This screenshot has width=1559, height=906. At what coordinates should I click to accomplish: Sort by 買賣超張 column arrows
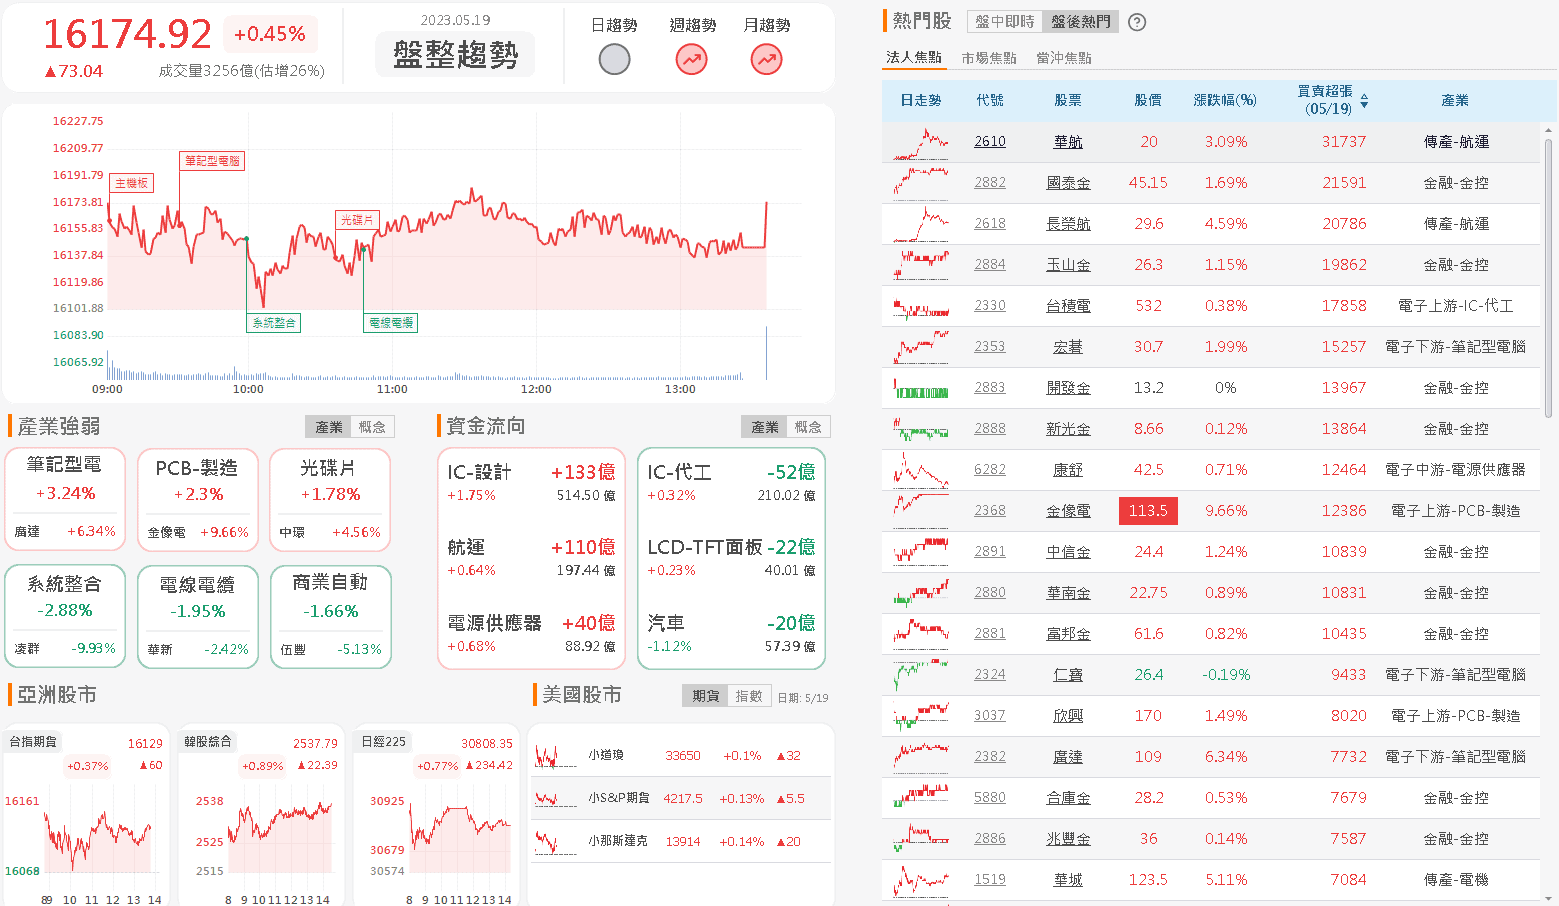point(1364,101)
